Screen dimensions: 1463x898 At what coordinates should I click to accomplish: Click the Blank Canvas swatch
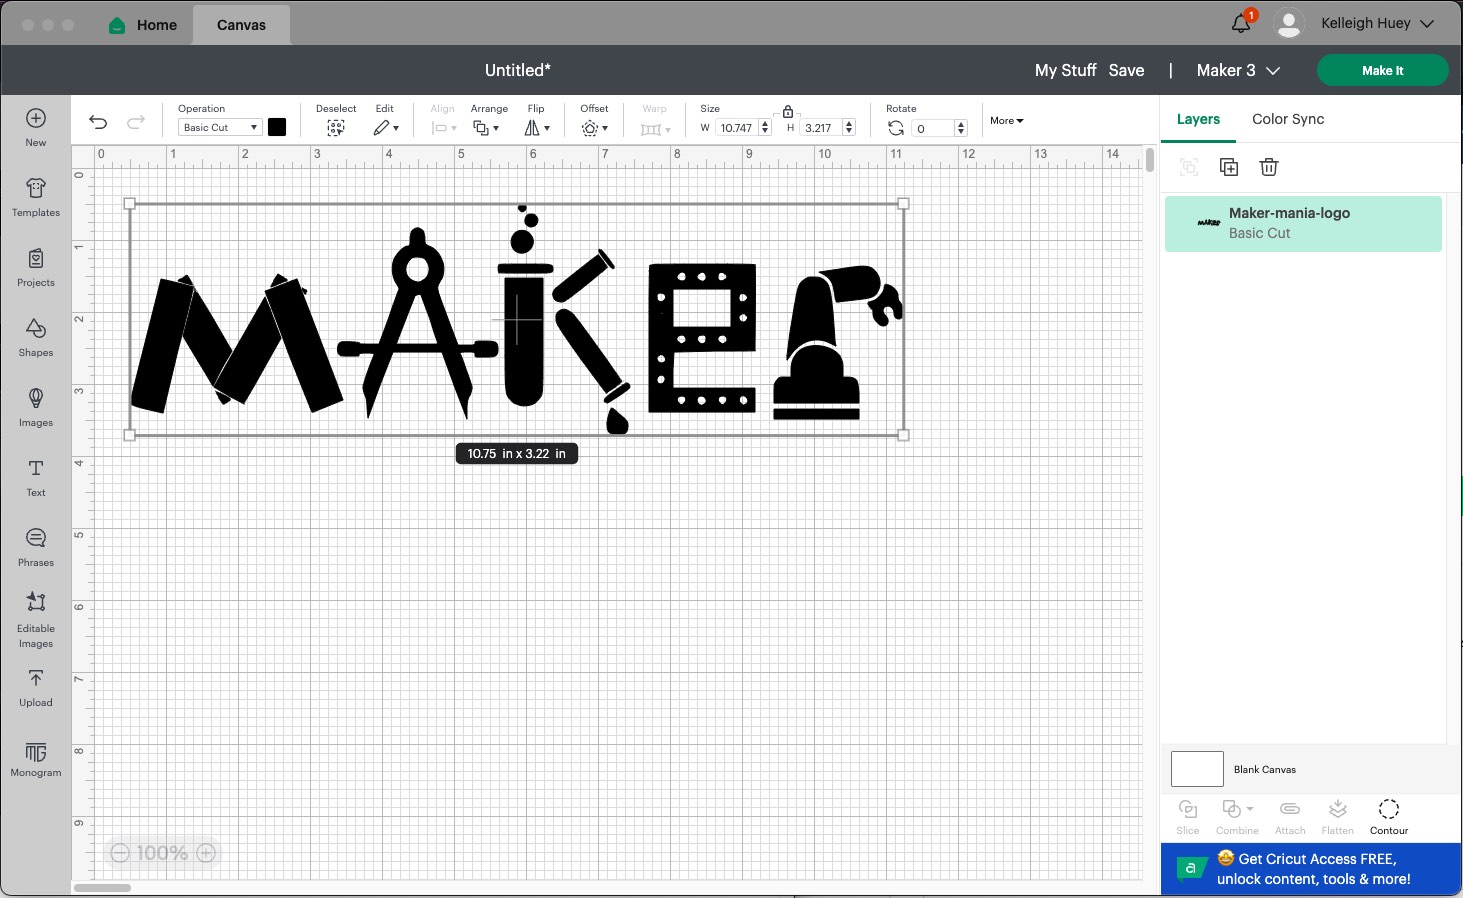pos(1197,769)
